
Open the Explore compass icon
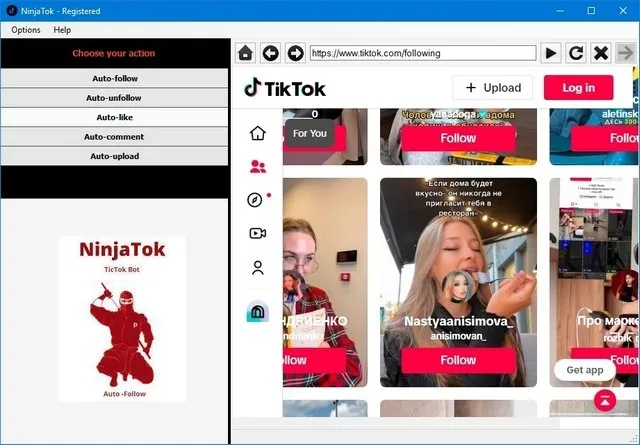[x=255, y=200]
